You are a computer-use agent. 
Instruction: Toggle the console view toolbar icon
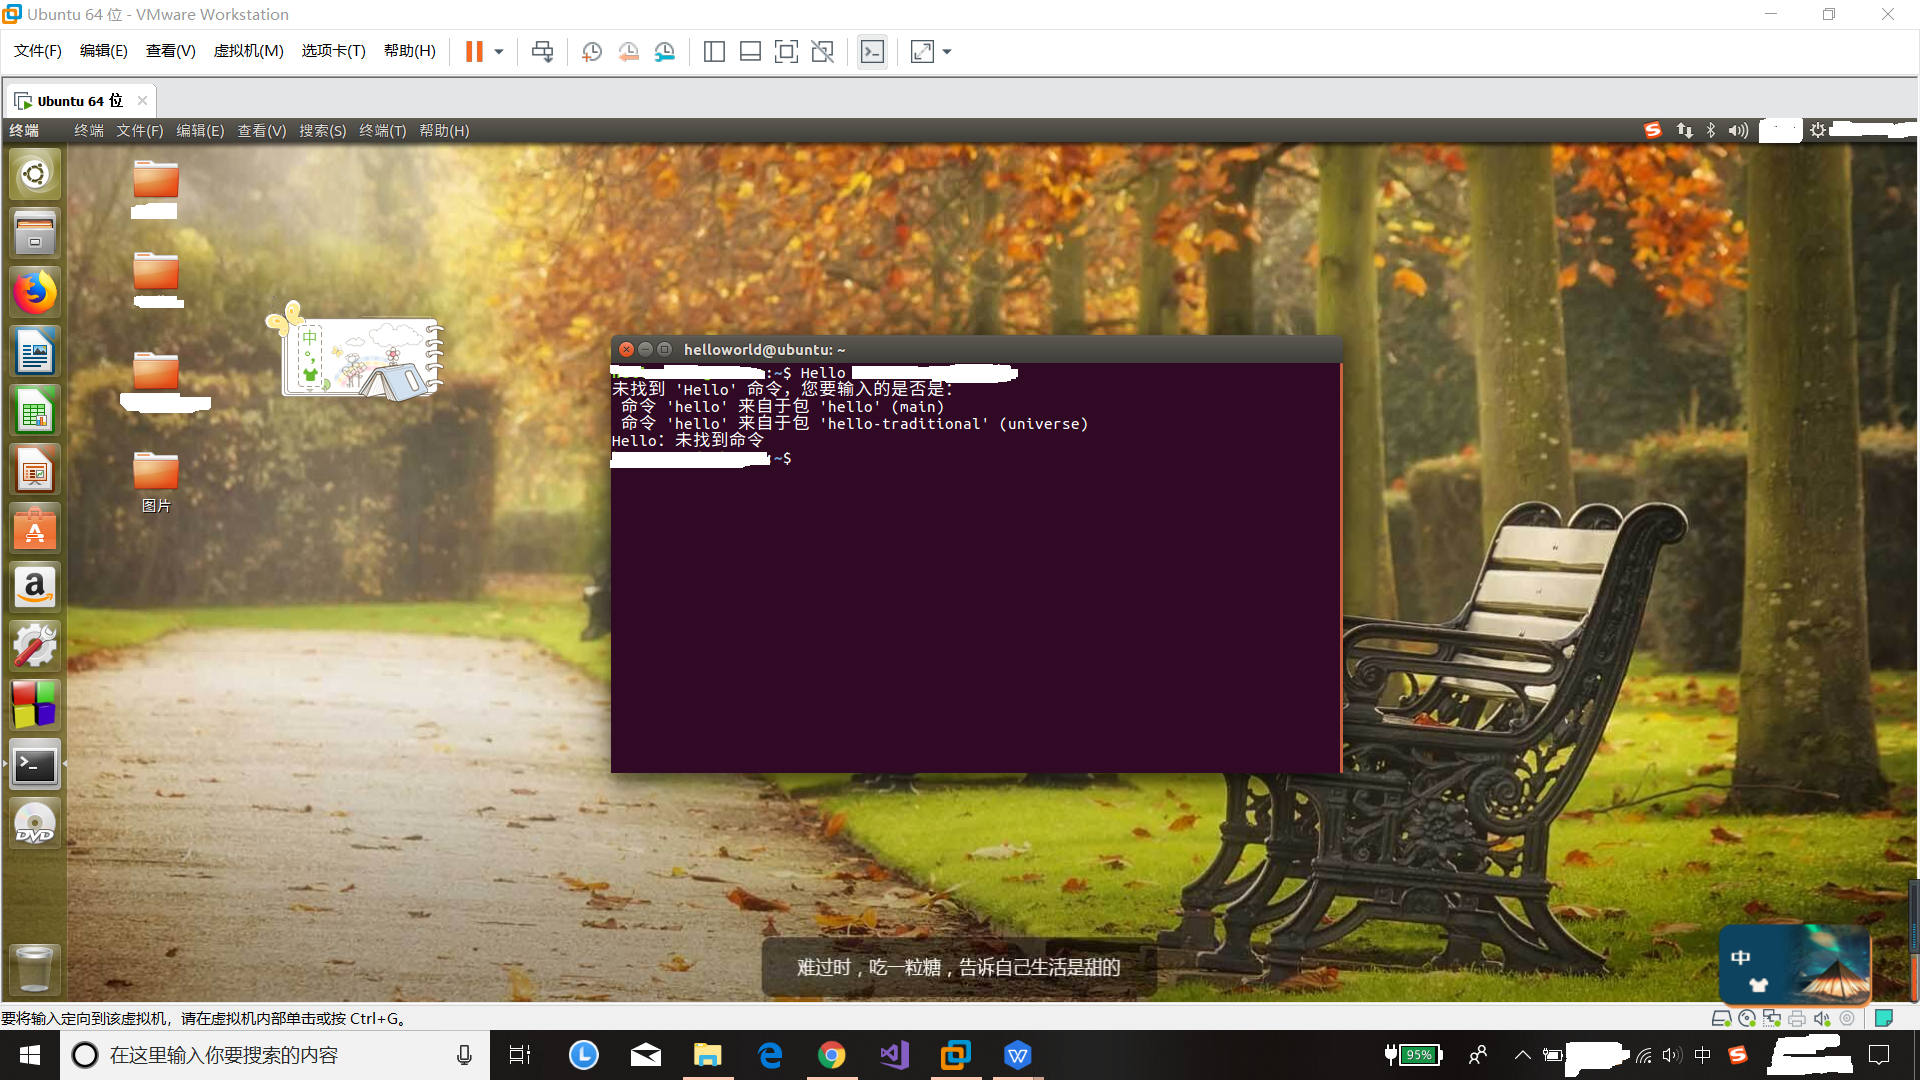[872, 52]
